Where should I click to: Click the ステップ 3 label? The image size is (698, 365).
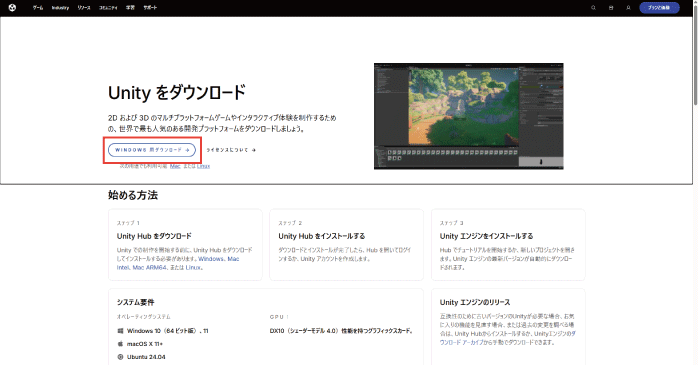pos(452,223)
